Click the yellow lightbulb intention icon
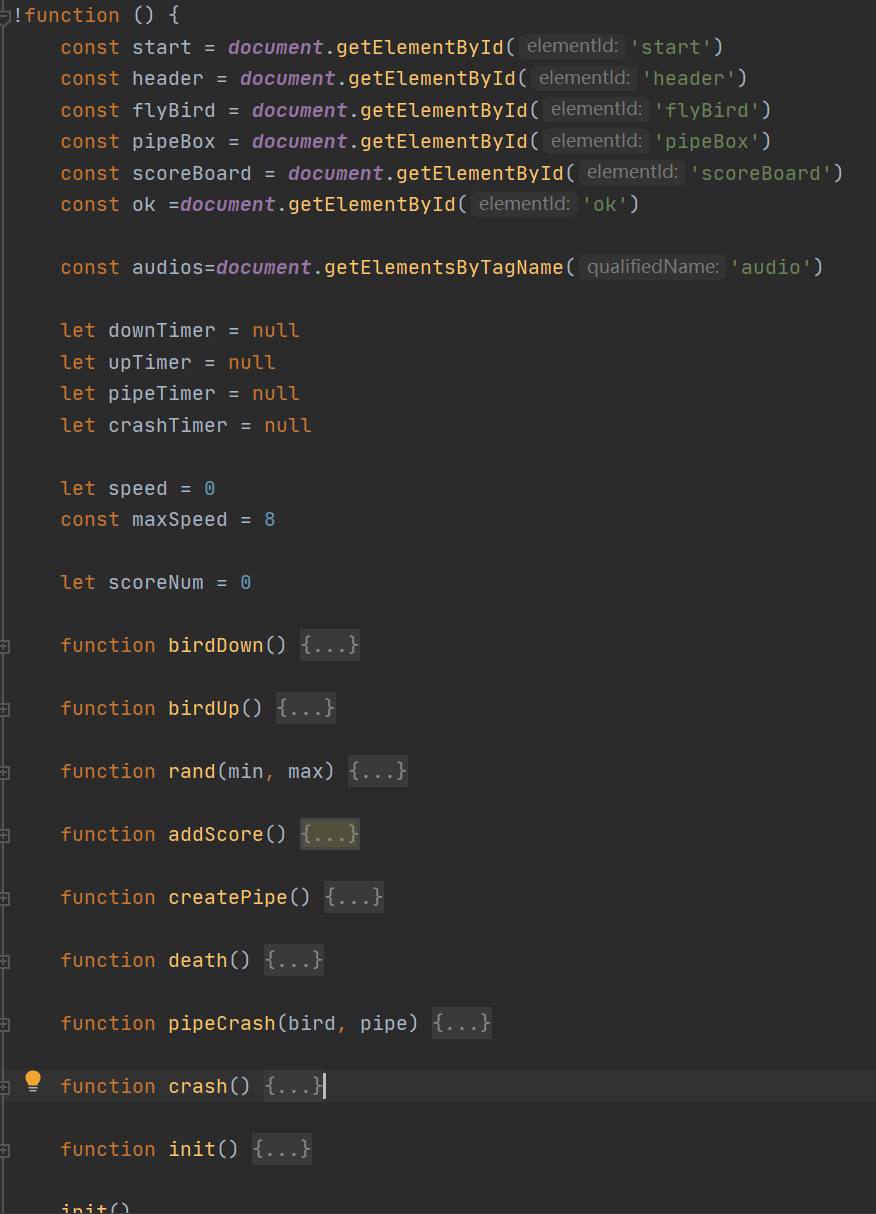This screenshot has width=876, height=1214. pos(33,1081)
